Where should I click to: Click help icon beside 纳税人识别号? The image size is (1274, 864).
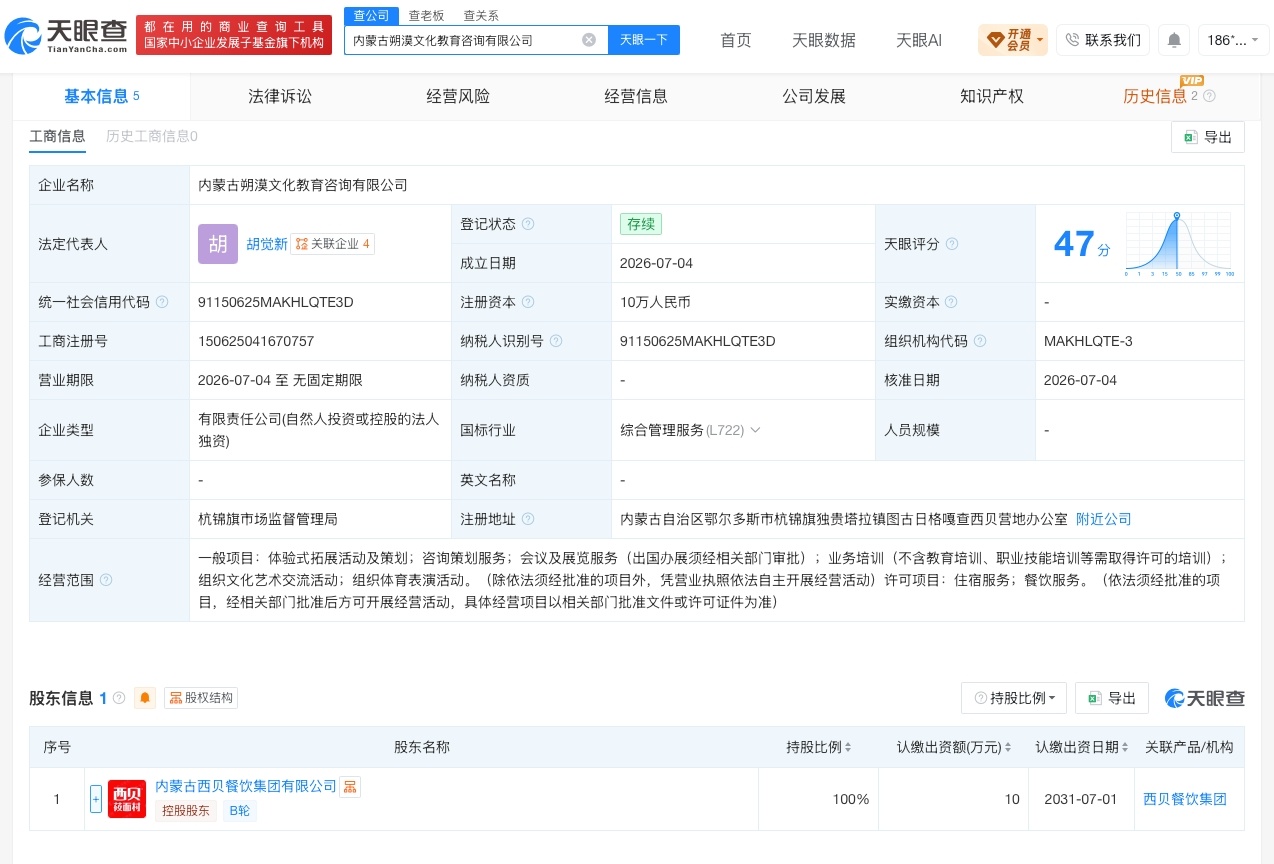tap(556, 341)
